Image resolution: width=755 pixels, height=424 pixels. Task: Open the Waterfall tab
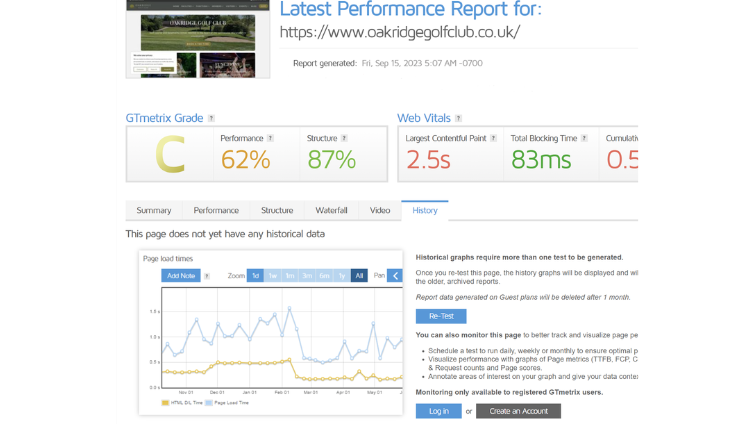(331, 210)
